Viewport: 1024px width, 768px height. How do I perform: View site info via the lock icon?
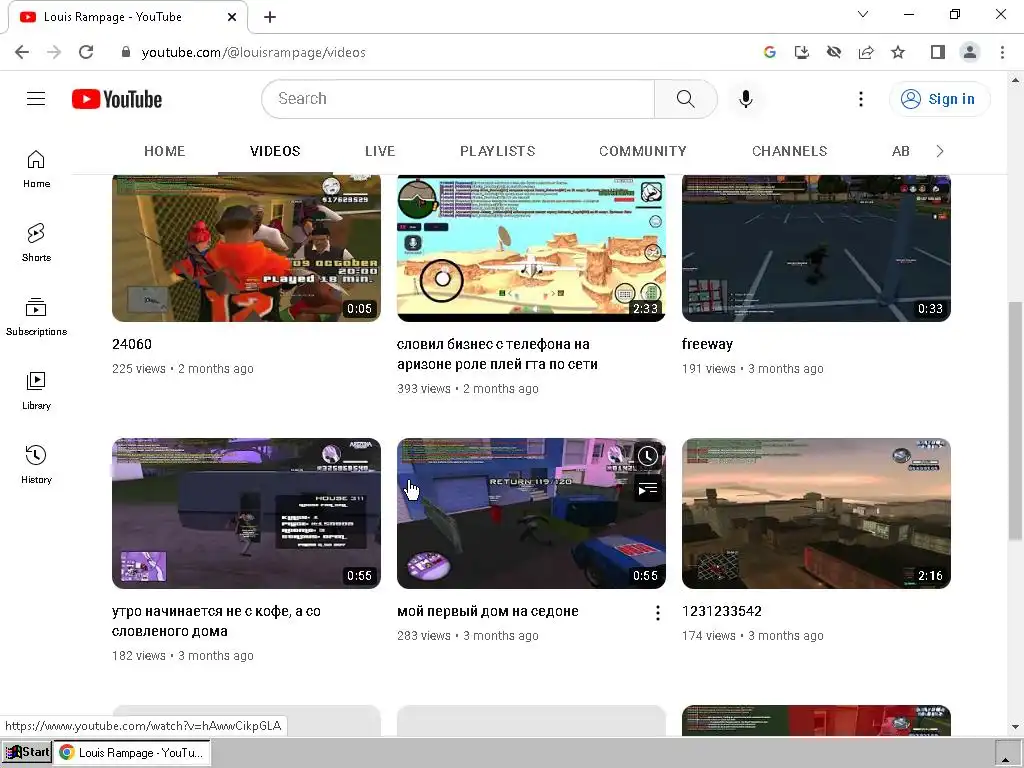click(126, 52)
